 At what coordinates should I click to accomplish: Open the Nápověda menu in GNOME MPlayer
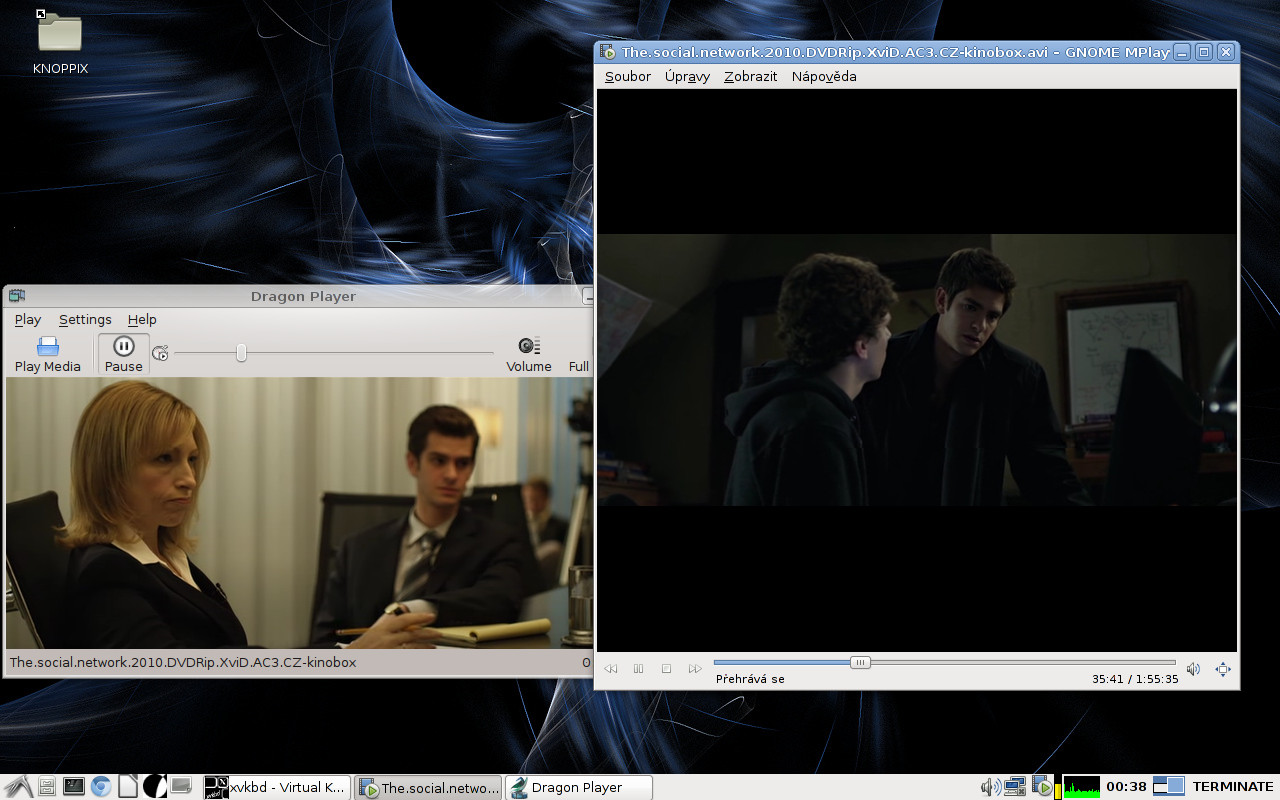(824, 76)
